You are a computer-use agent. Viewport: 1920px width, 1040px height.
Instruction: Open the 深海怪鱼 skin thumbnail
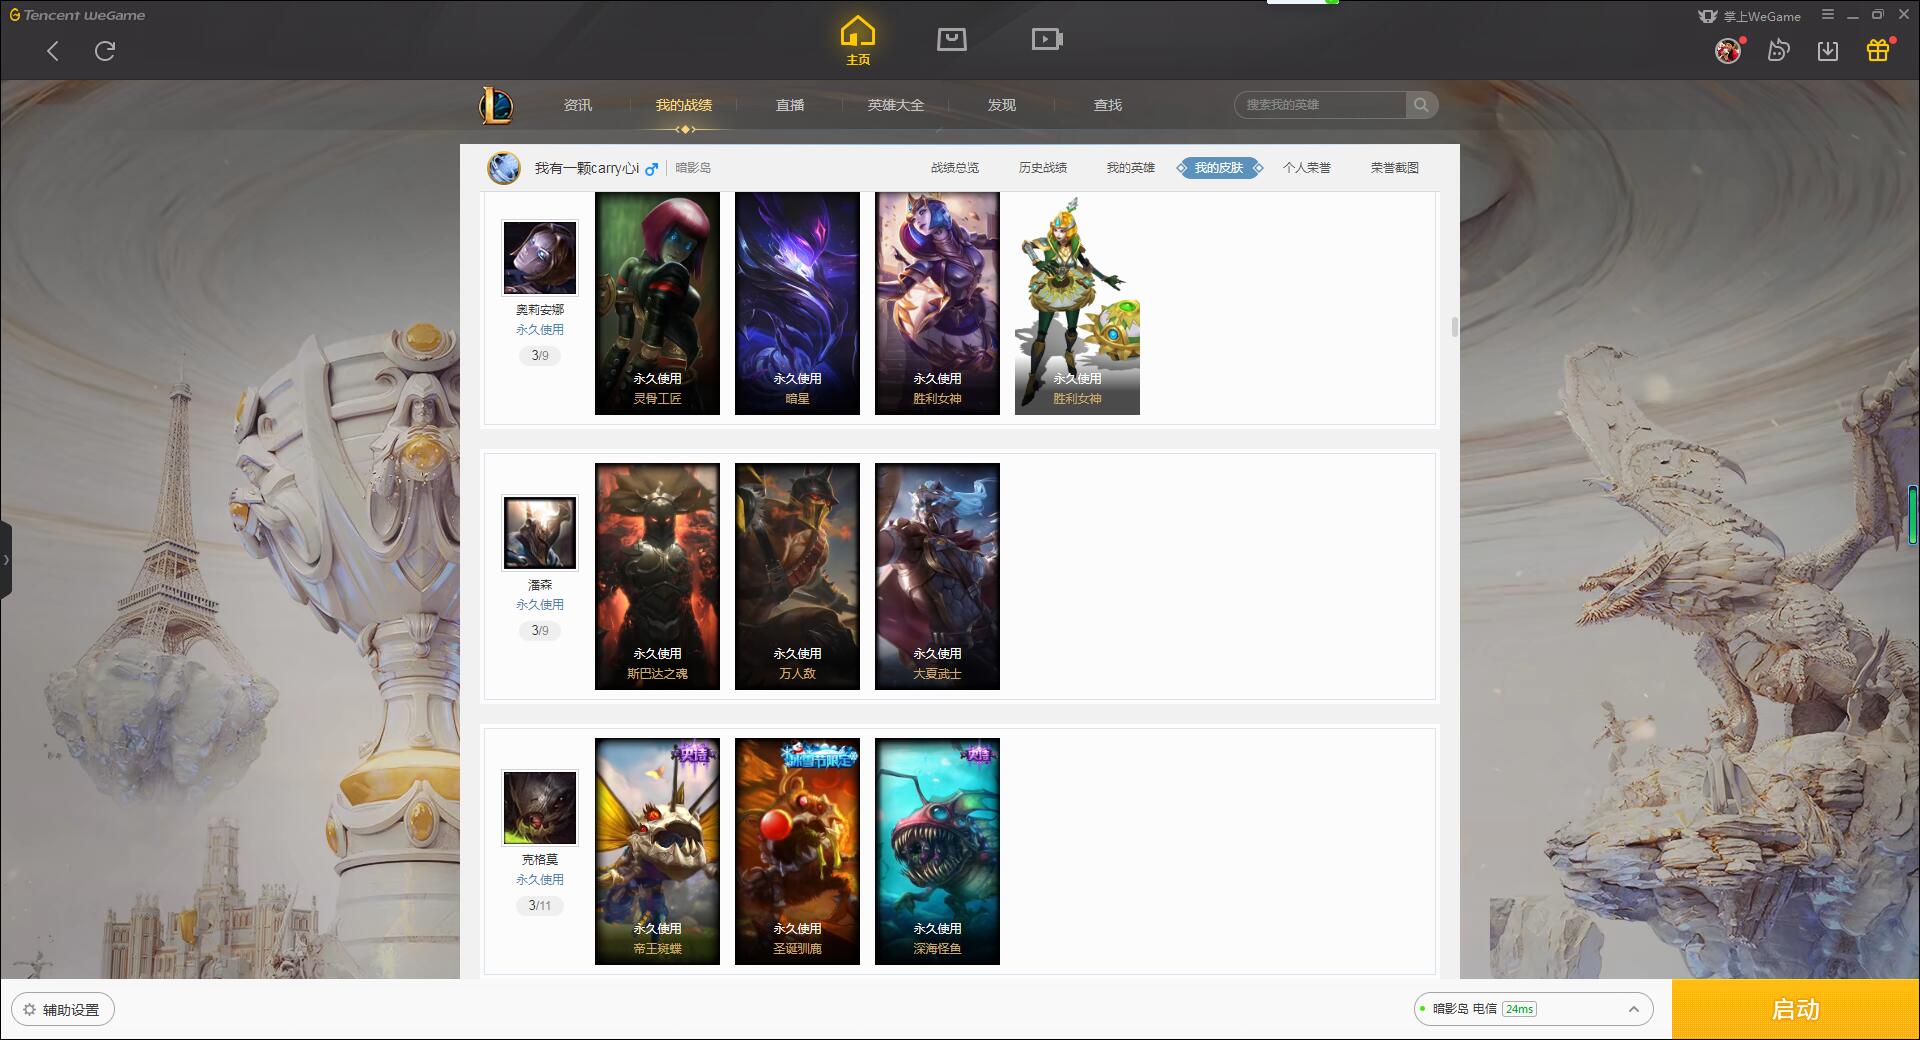[x=937, y=851]
